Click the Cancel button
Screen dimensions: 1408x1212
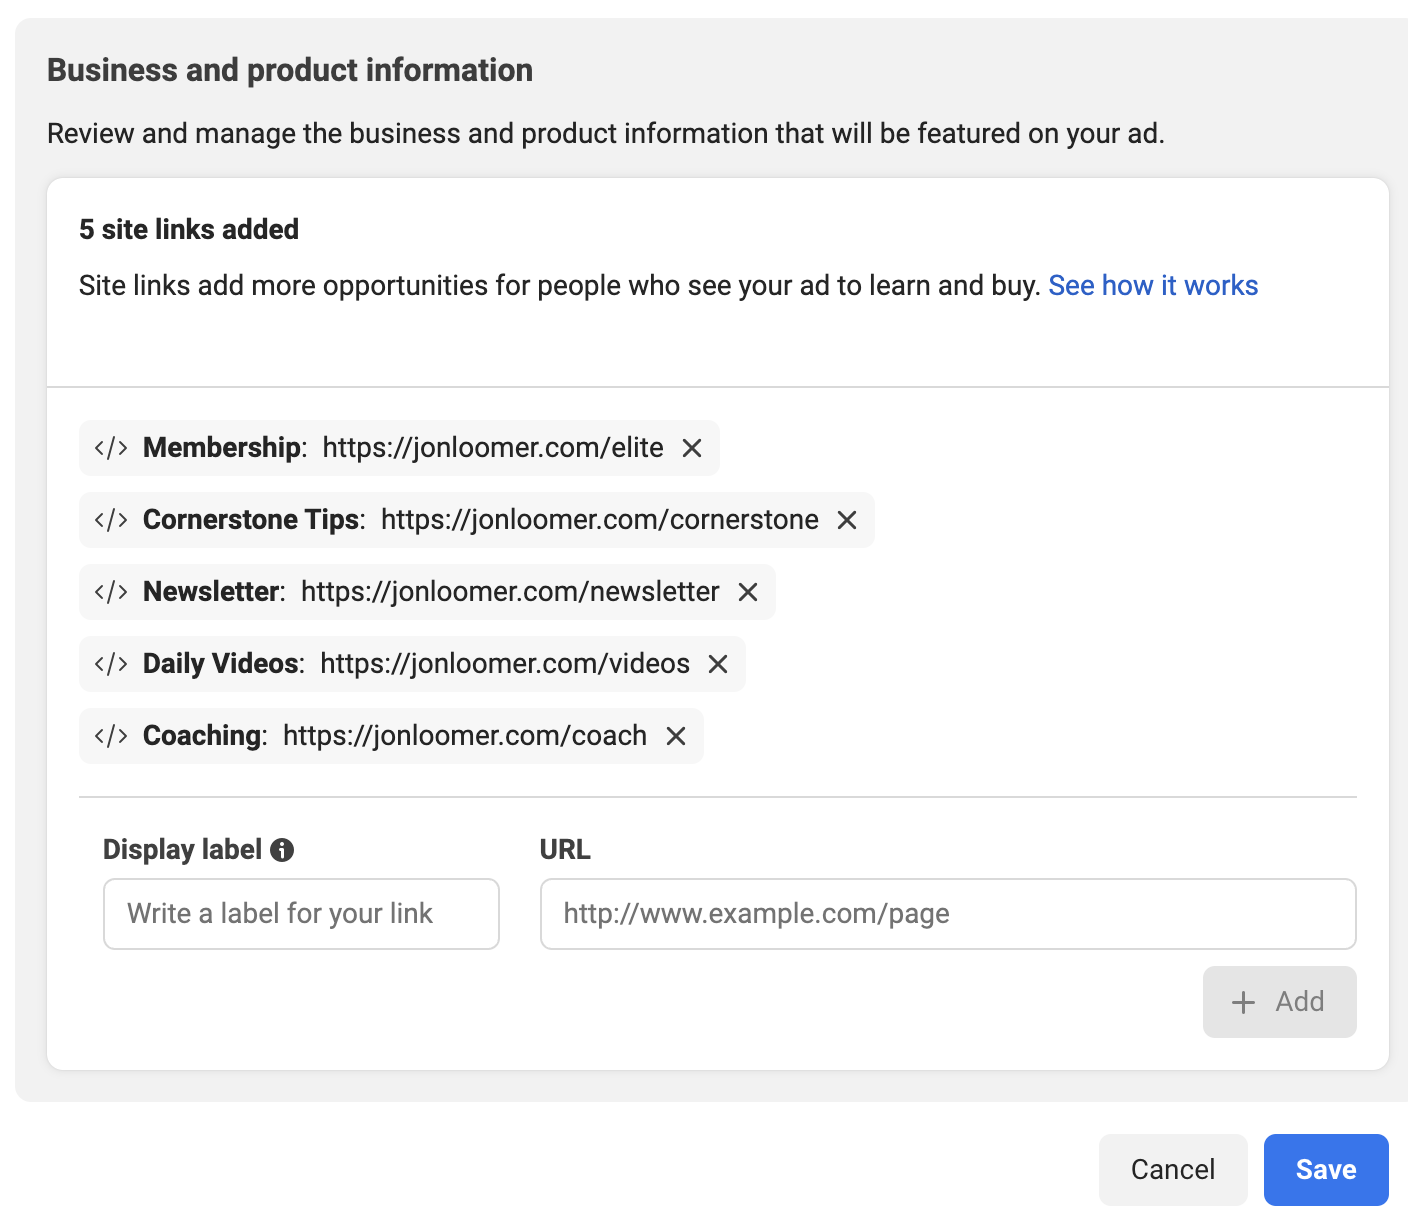[x=1173, y=1170]
